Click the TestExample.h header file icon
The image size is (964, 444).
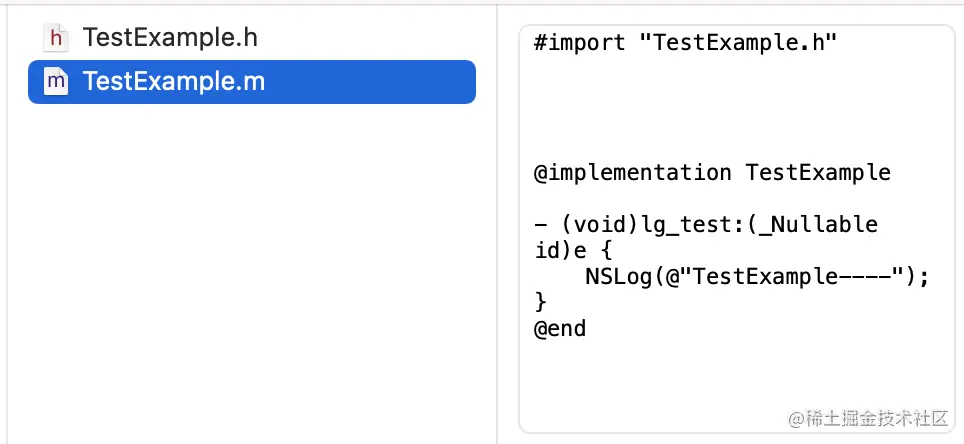(x=57, y=38)
